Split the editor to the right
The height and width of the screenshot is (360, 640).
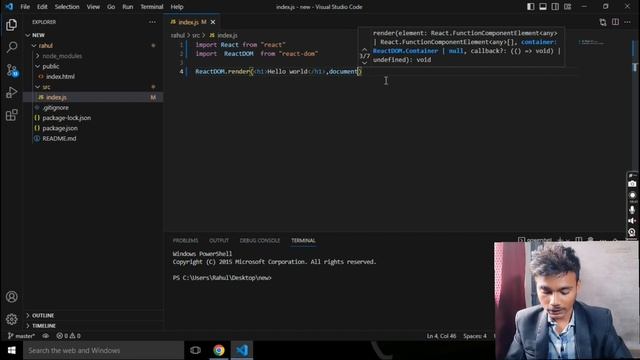pos(615,22)
